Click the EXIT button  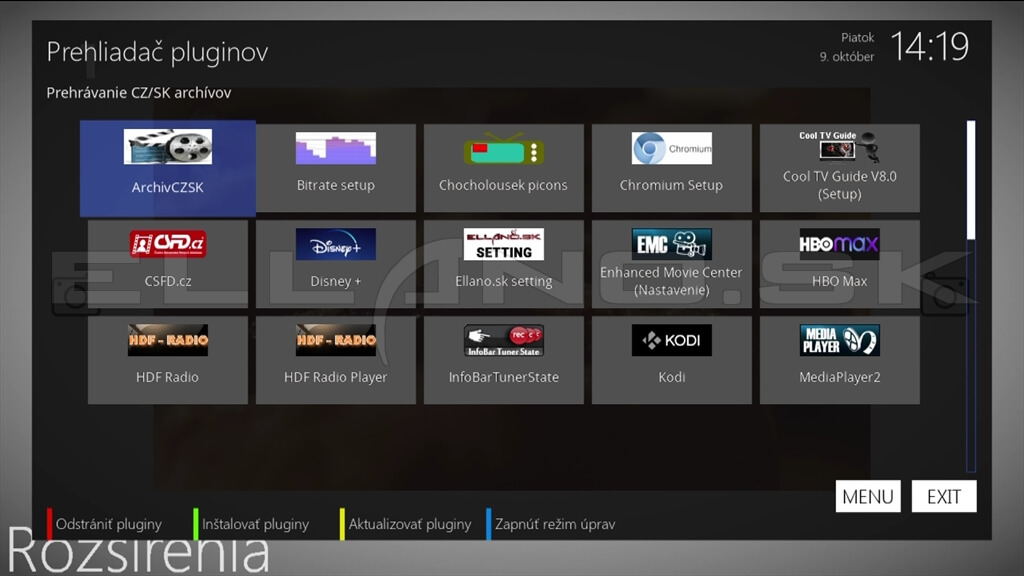pos(944,496)
